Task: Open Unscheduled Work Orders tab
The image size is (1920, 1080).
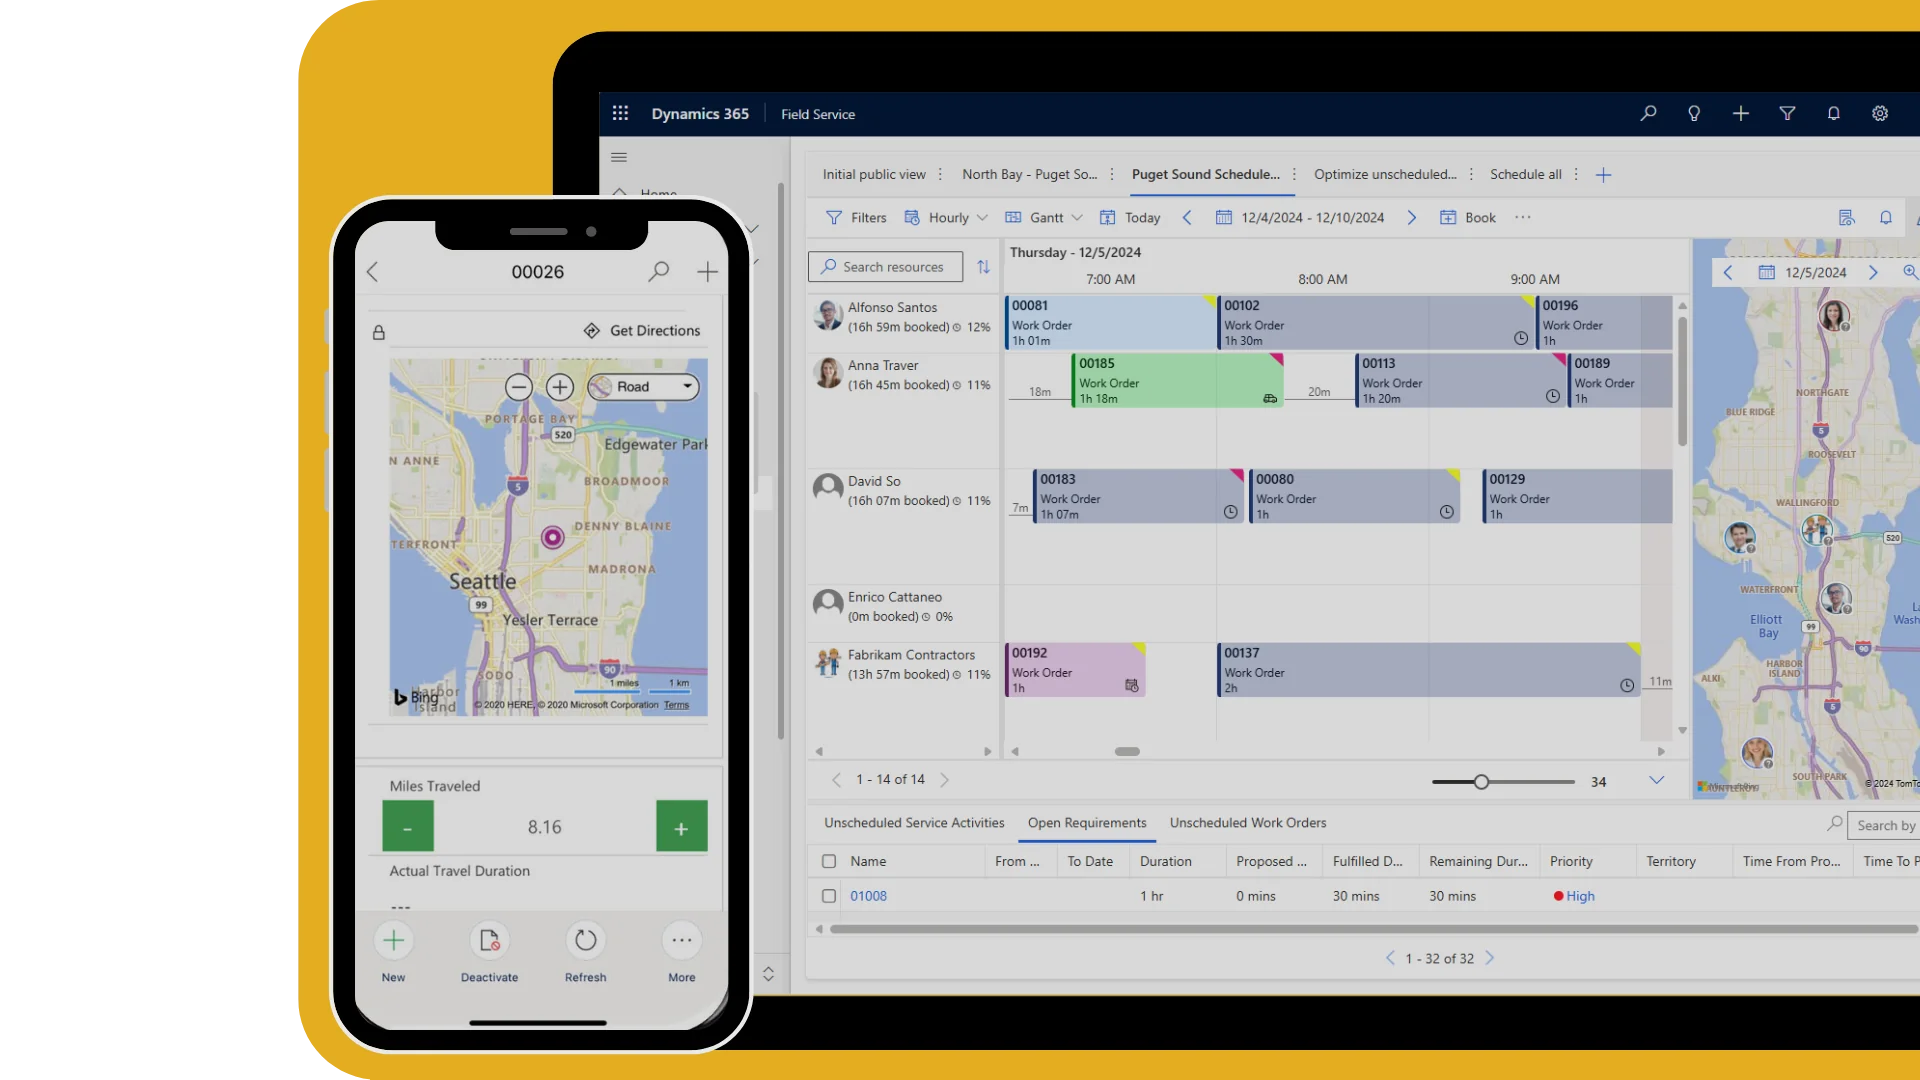Action: point(1248,823)
